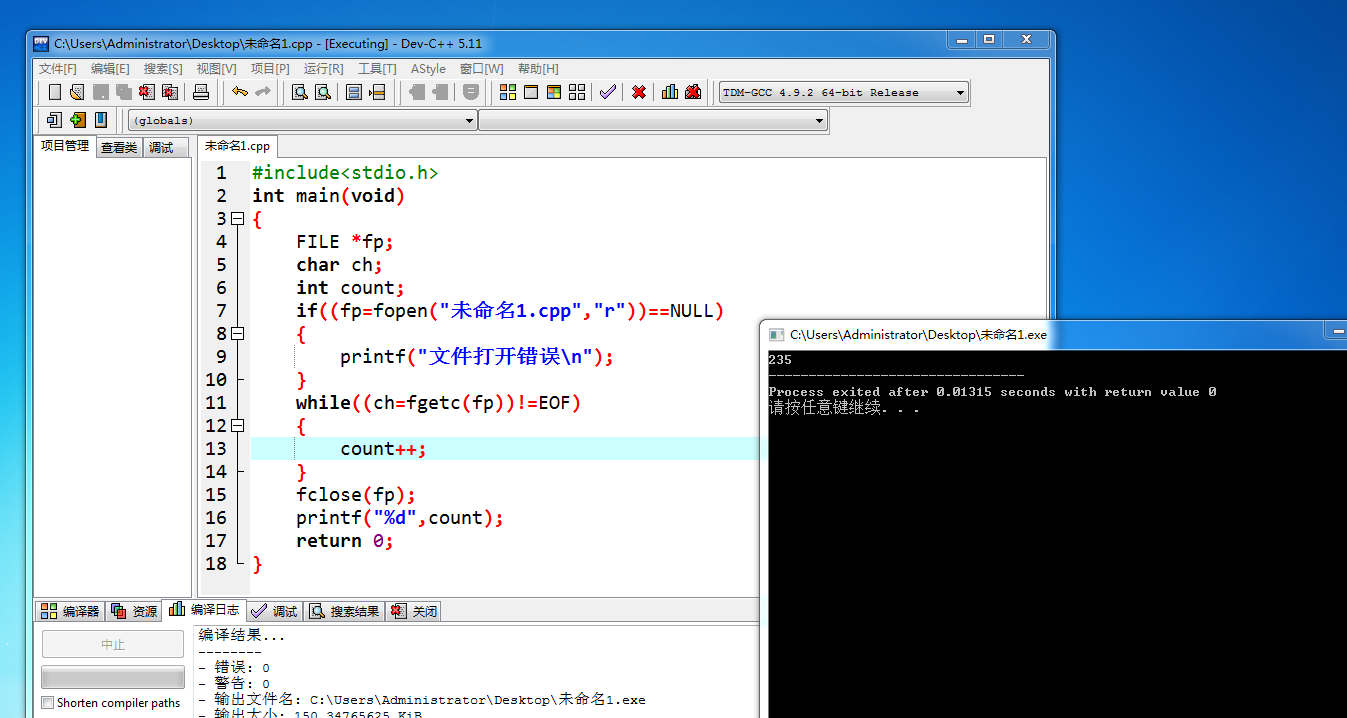The height and width of the screenshot is (718, 1347).
Task: Click the Close file toolbar icon
Action: [147, 92]
